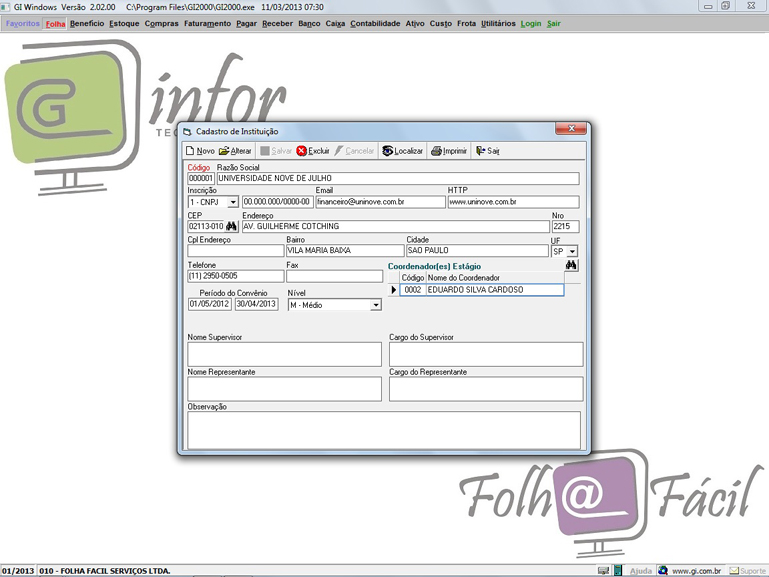
Task: Click the Sair exit toolbar button
Action: coord(487,151)
